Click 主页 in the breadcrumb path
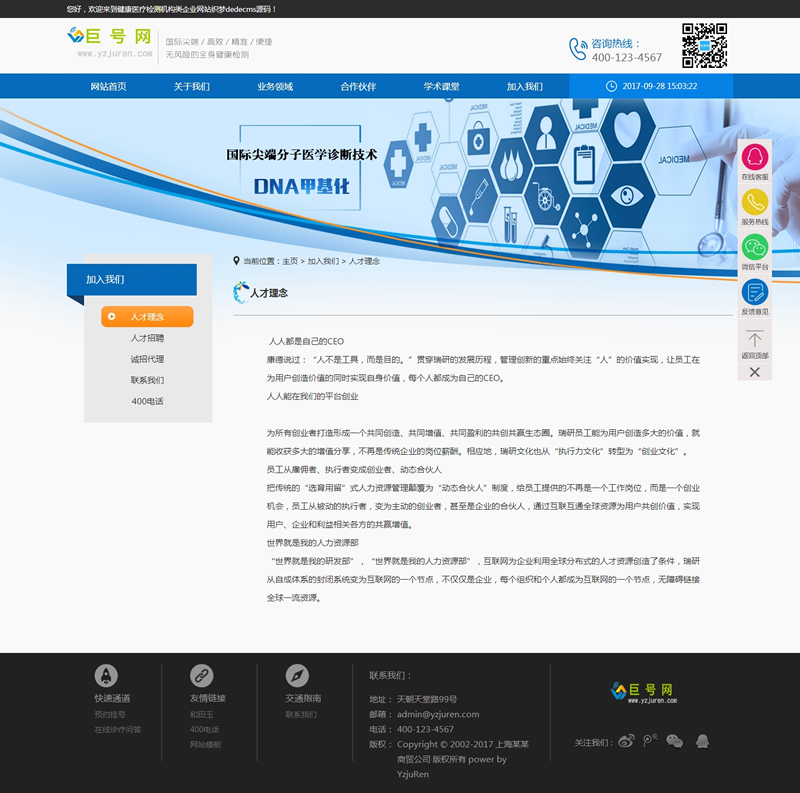 (x=290, y=261)
